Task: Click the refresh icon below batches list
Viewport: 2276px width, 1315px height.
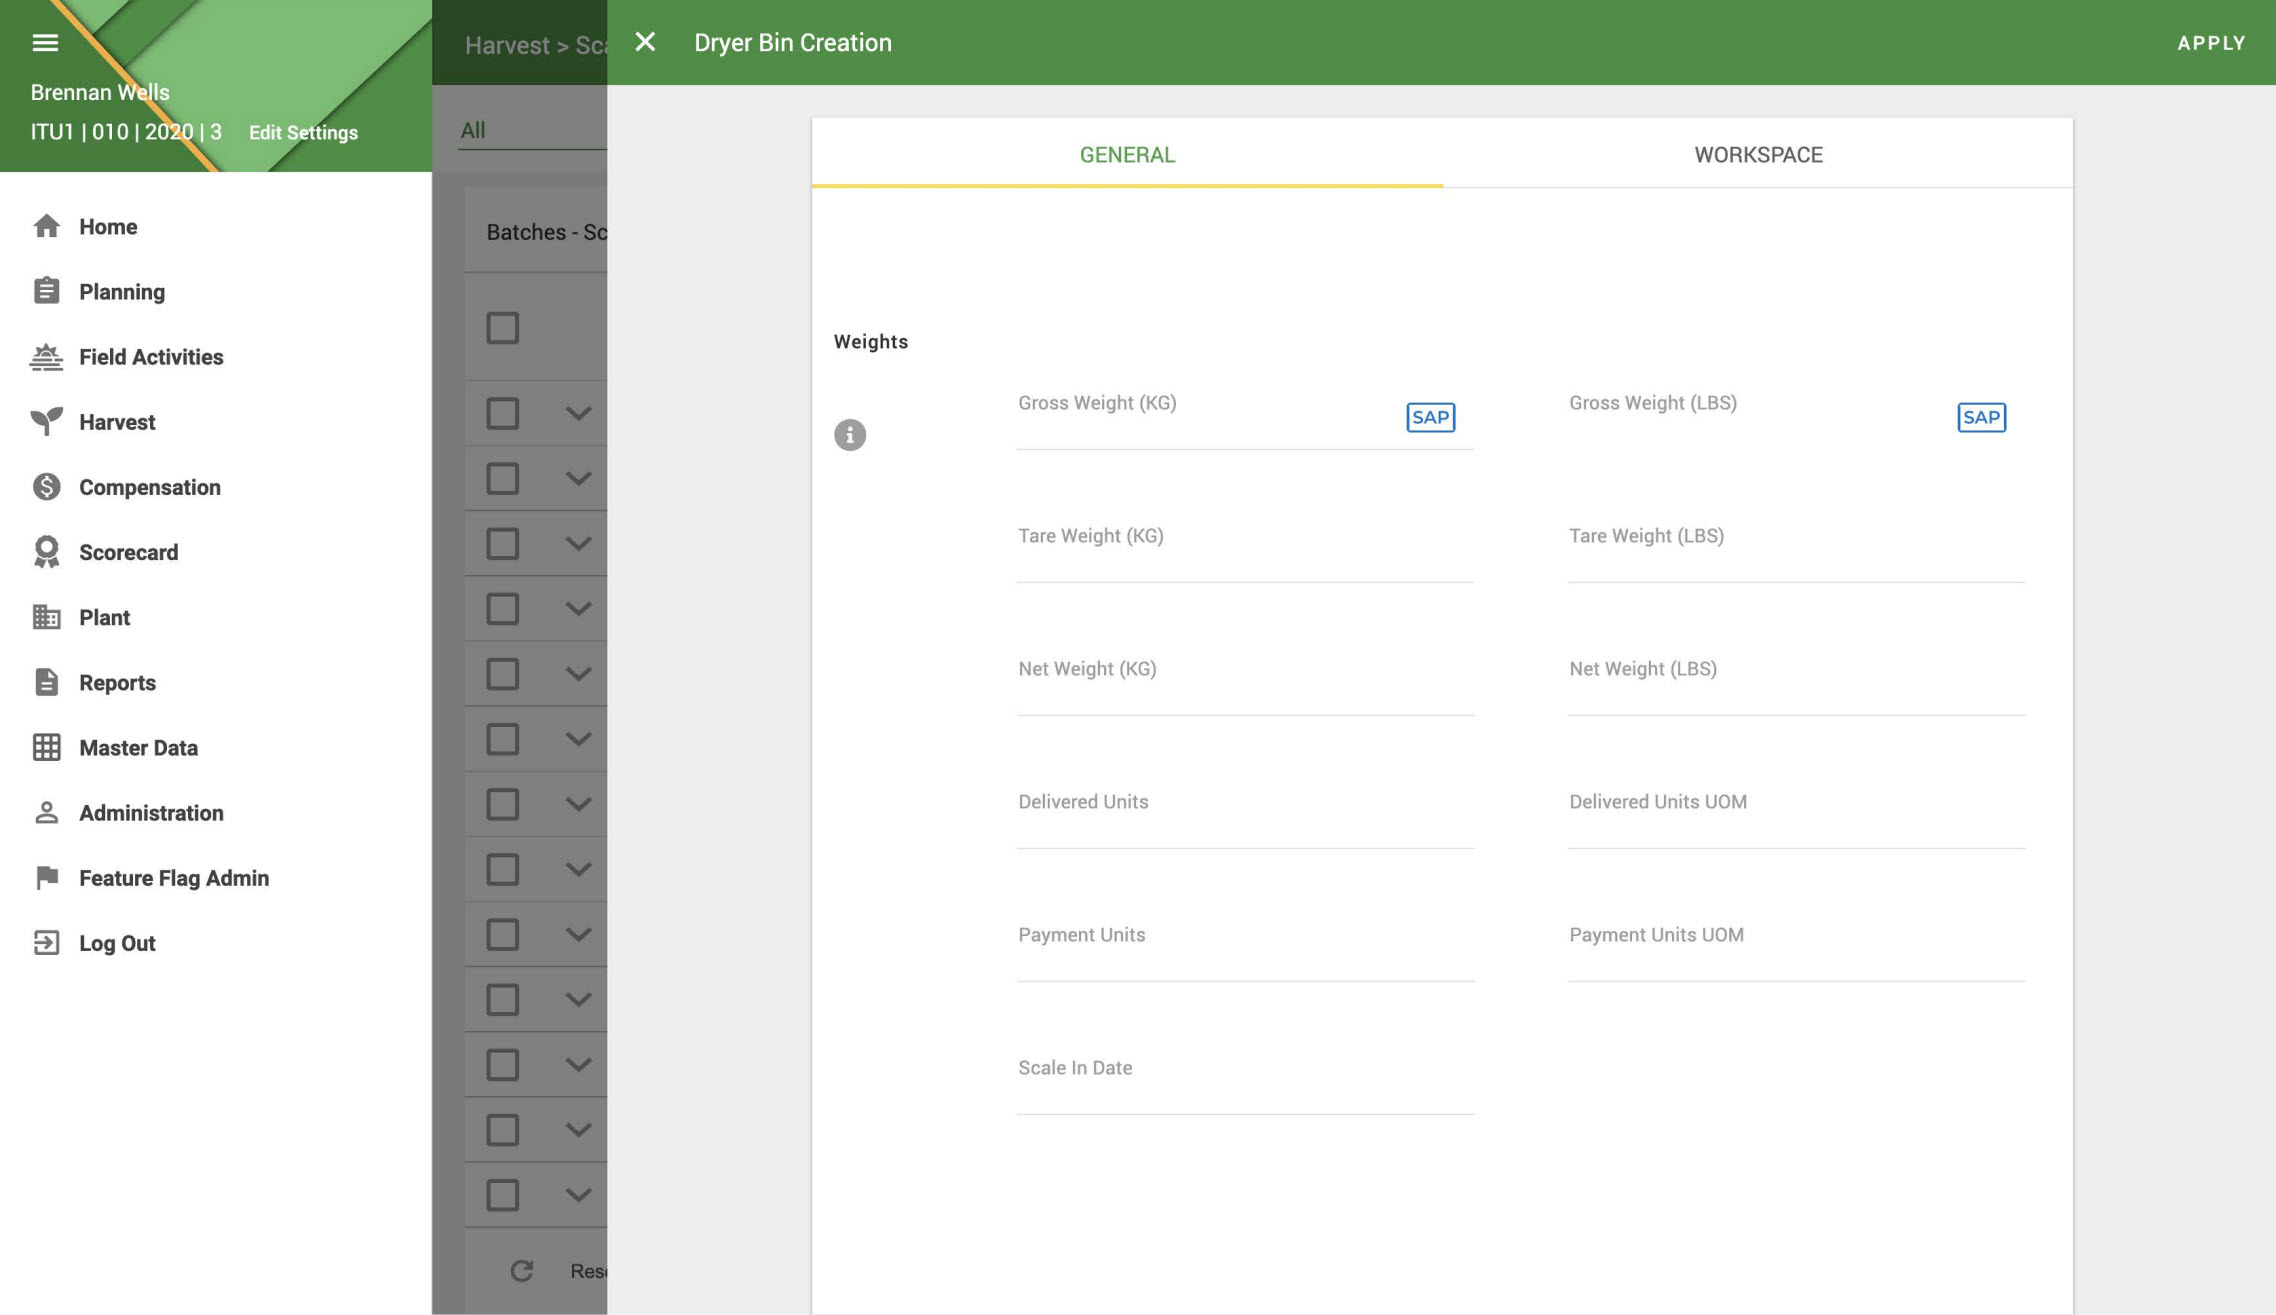Action: click(521, 1271)
